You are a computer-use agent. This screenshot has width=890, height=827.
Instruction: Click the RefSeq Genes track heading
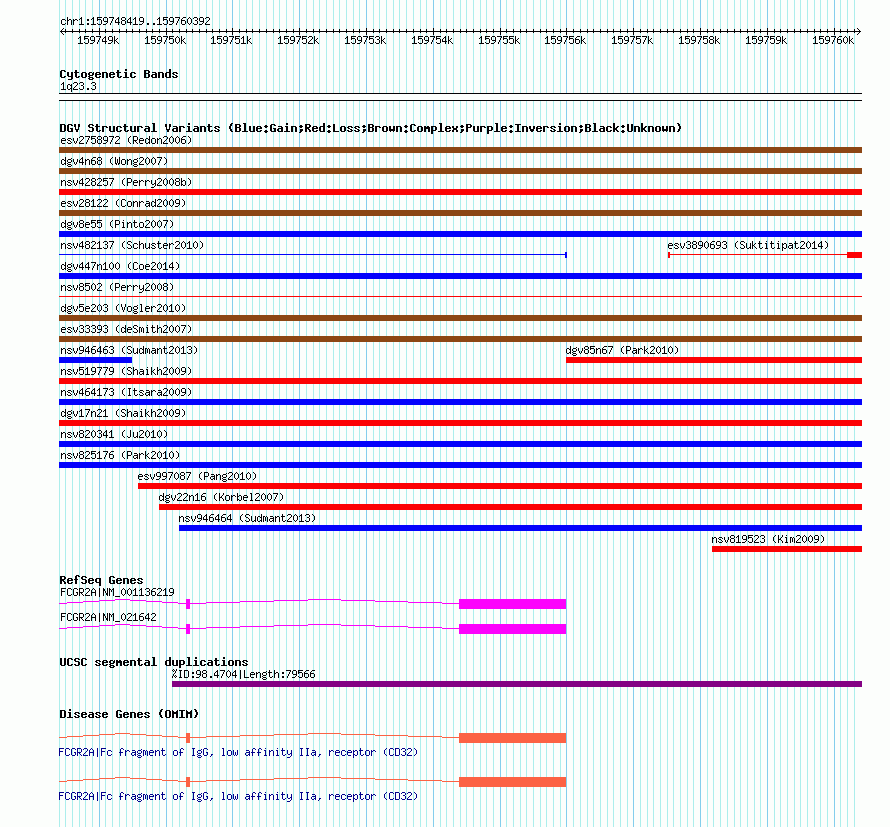point(101,580)
